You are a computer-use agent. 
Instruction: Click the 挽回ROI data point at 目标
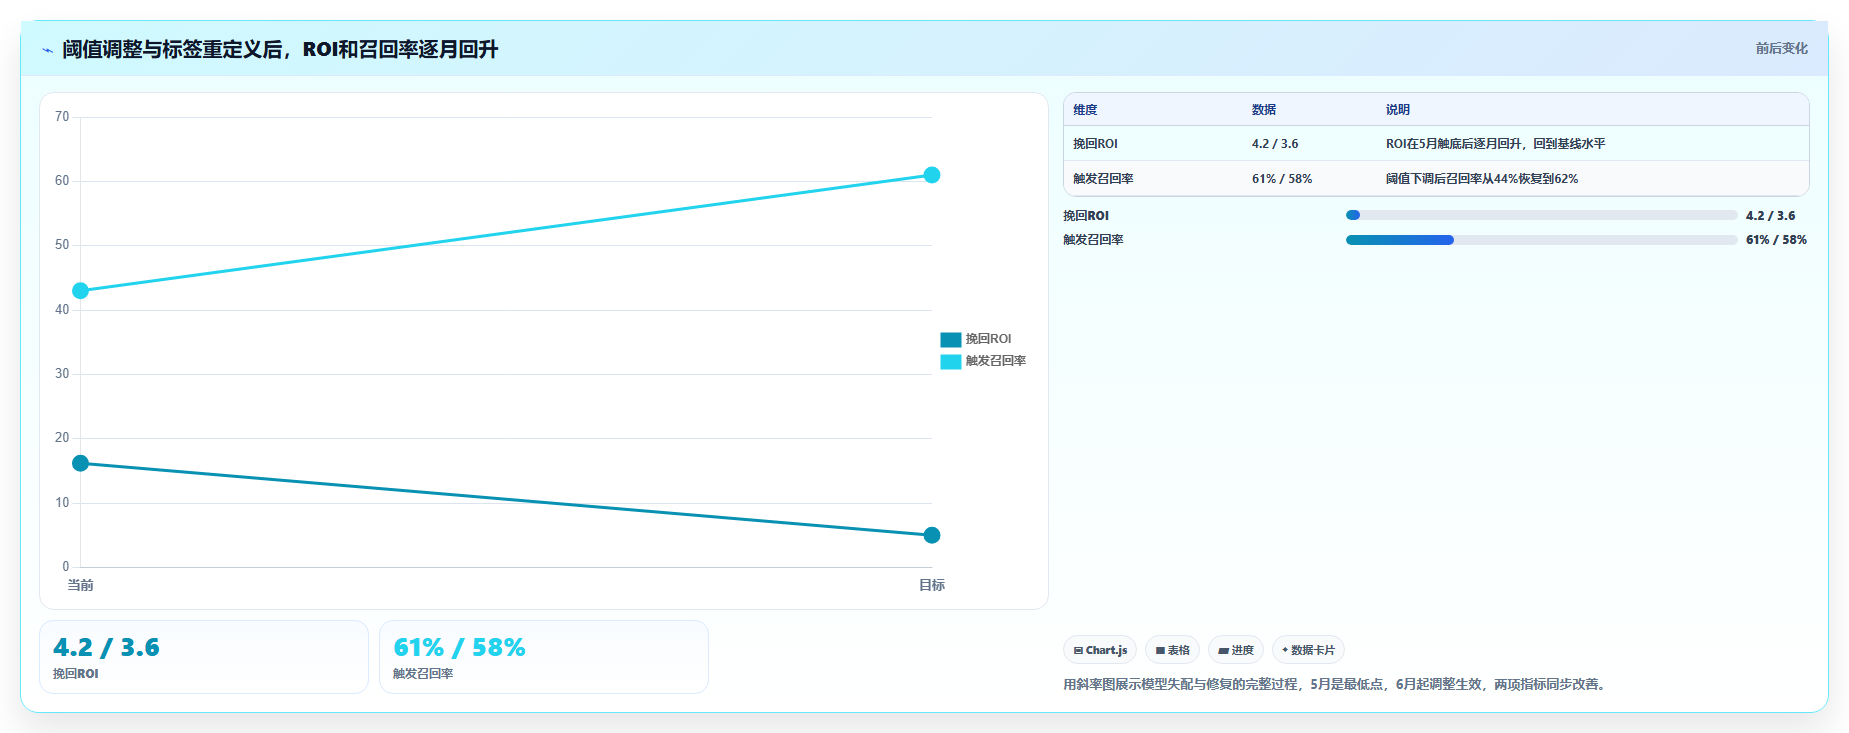[931, 535]
